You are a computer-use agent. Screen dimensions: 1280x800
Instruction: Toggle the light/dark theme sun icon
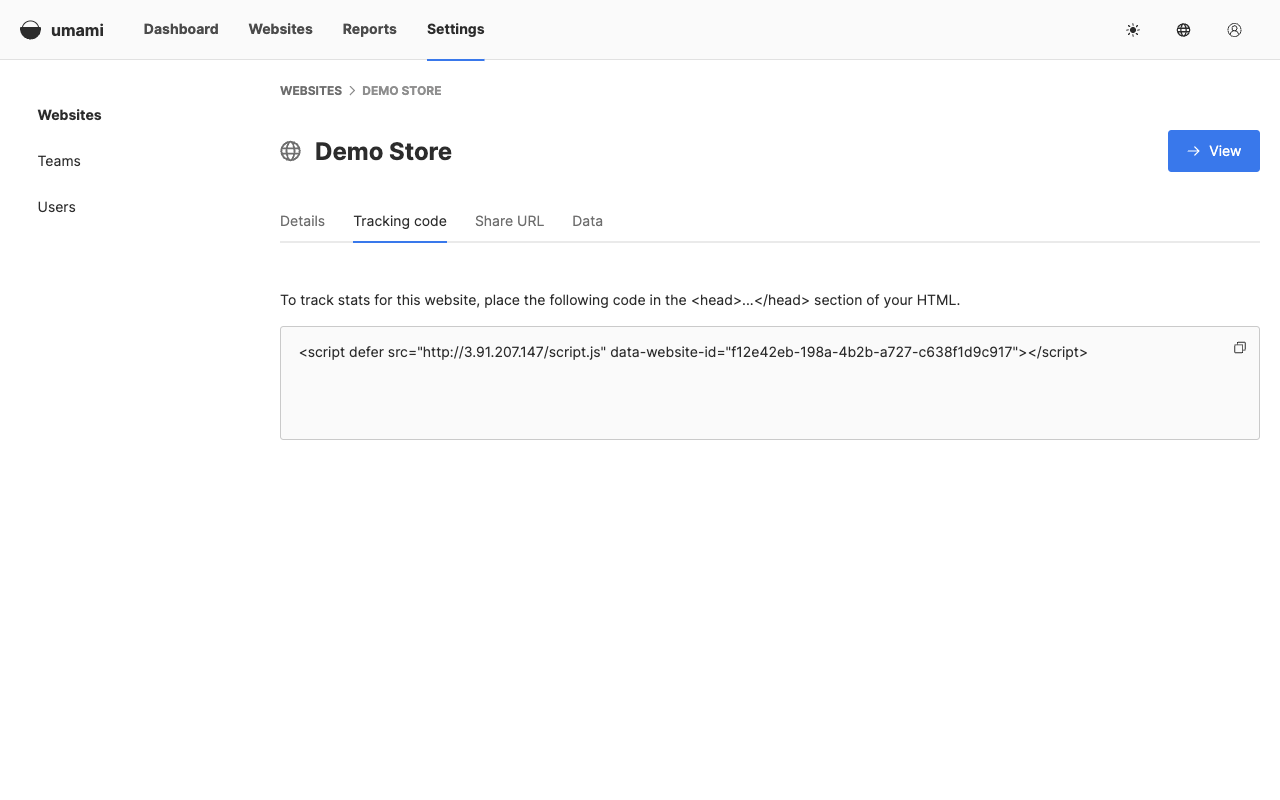pos(1133,30)
